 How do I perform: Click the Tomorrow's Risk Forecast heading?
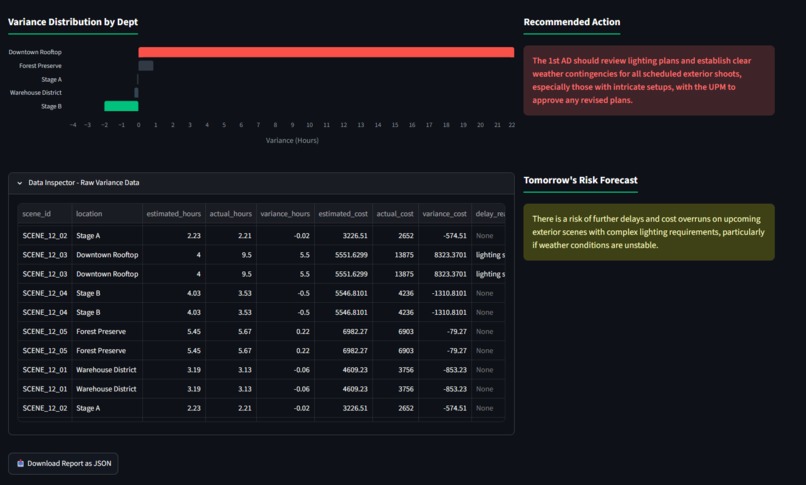(x=580, y=180)
